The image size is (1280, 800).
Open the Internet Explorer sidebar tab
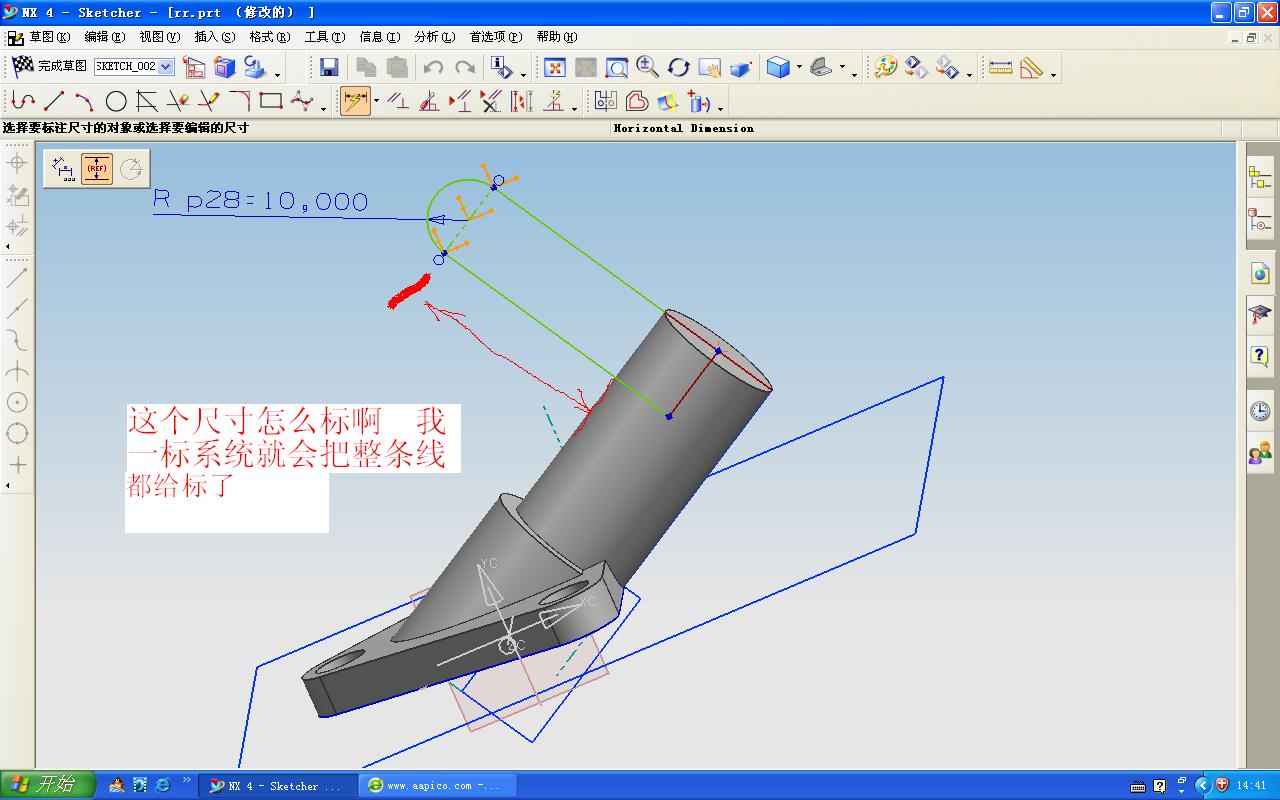pos(1260,273)
